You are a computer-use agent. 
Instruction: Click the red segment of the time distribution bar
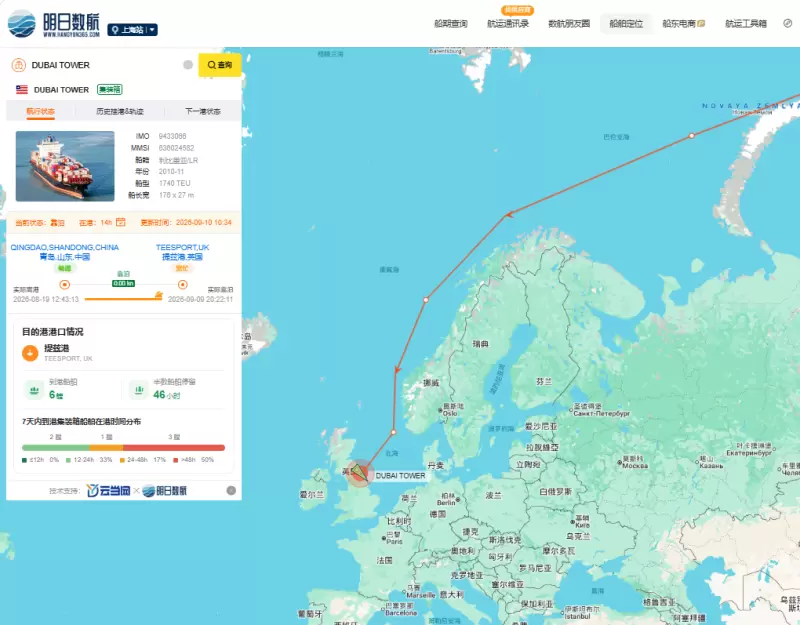click(x=174, y=448)
